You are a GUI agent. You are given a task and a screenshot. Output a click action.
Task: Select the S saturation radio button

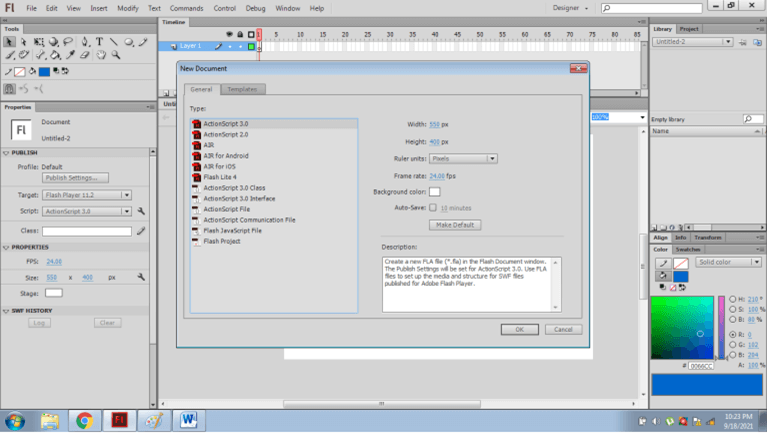tap(732, 309)
